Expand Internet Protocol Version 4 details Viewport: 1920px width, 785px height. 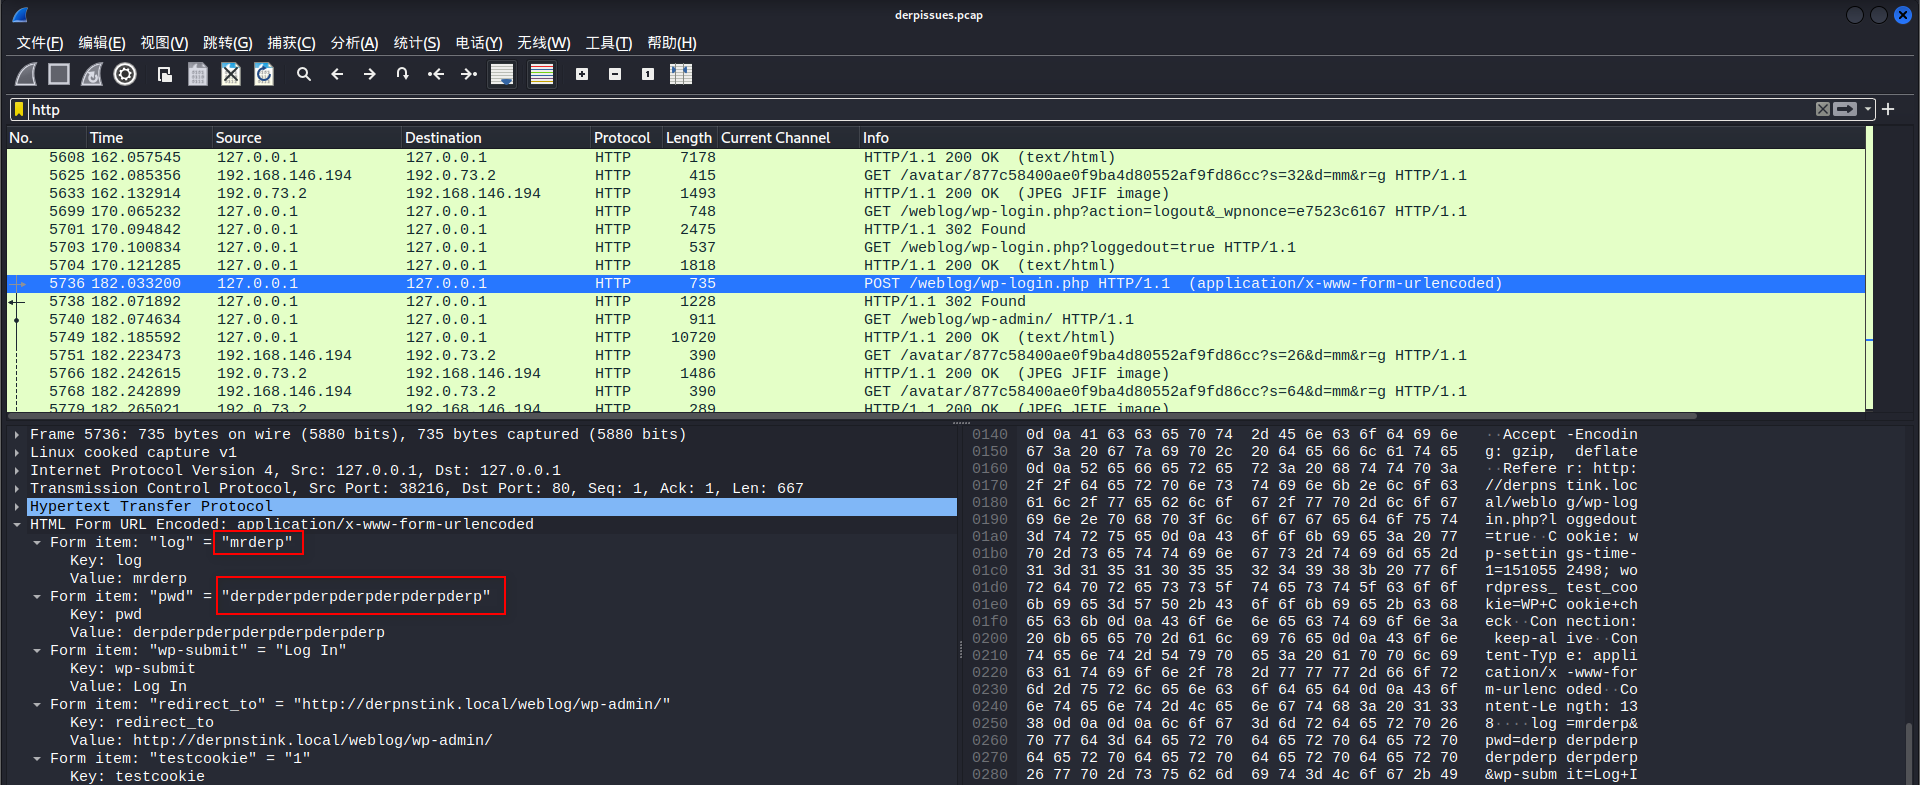[x=17, y=471]
